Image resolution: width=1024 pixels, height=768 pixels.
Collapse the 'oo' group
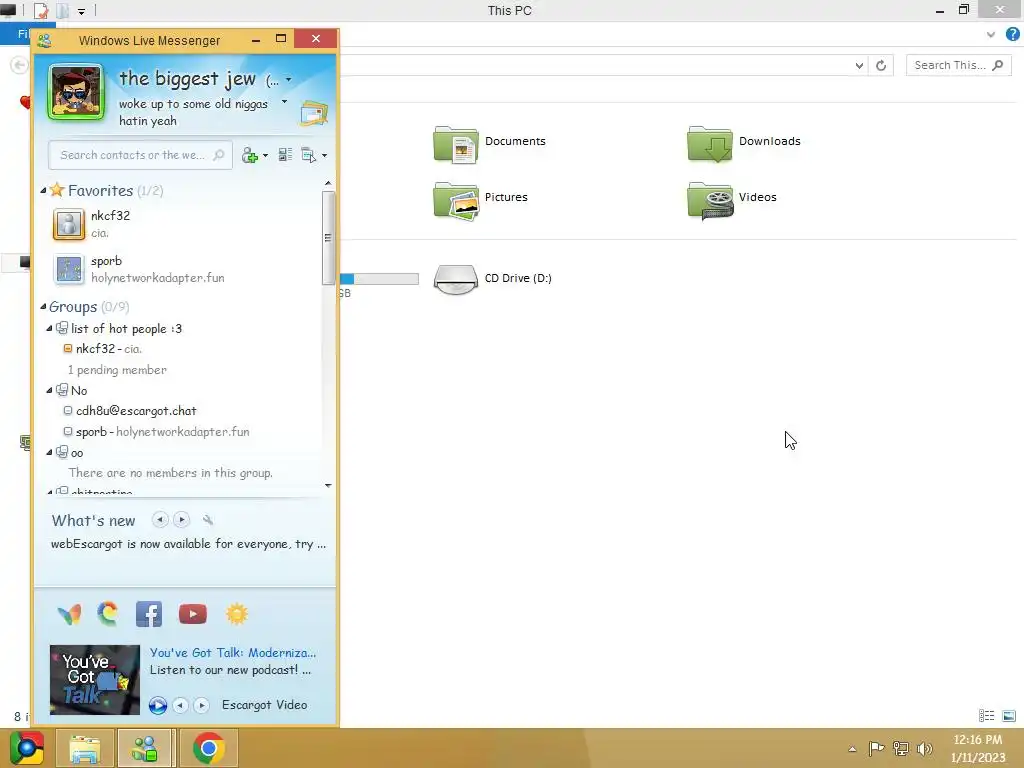(x=49, y=452)
